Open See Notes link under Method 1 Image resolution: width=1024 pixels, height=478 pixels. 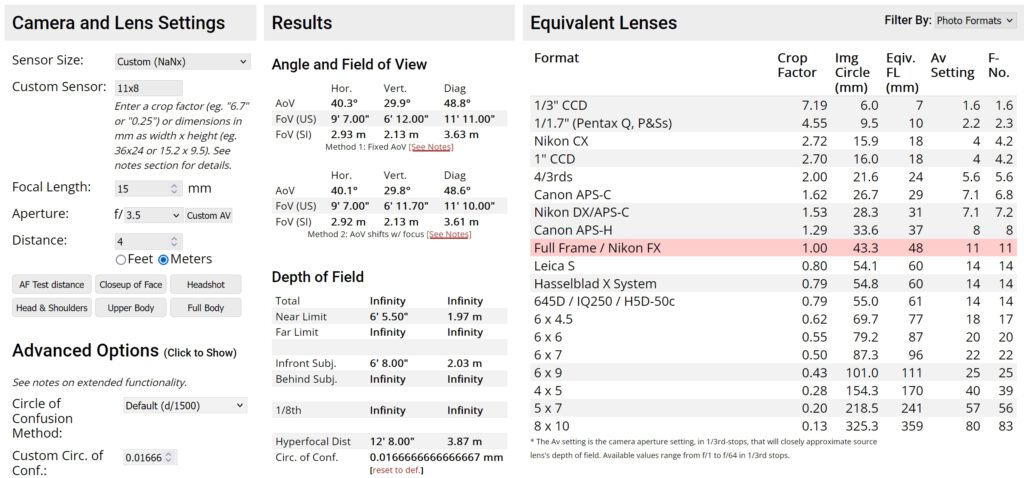[x=431, y=148]
